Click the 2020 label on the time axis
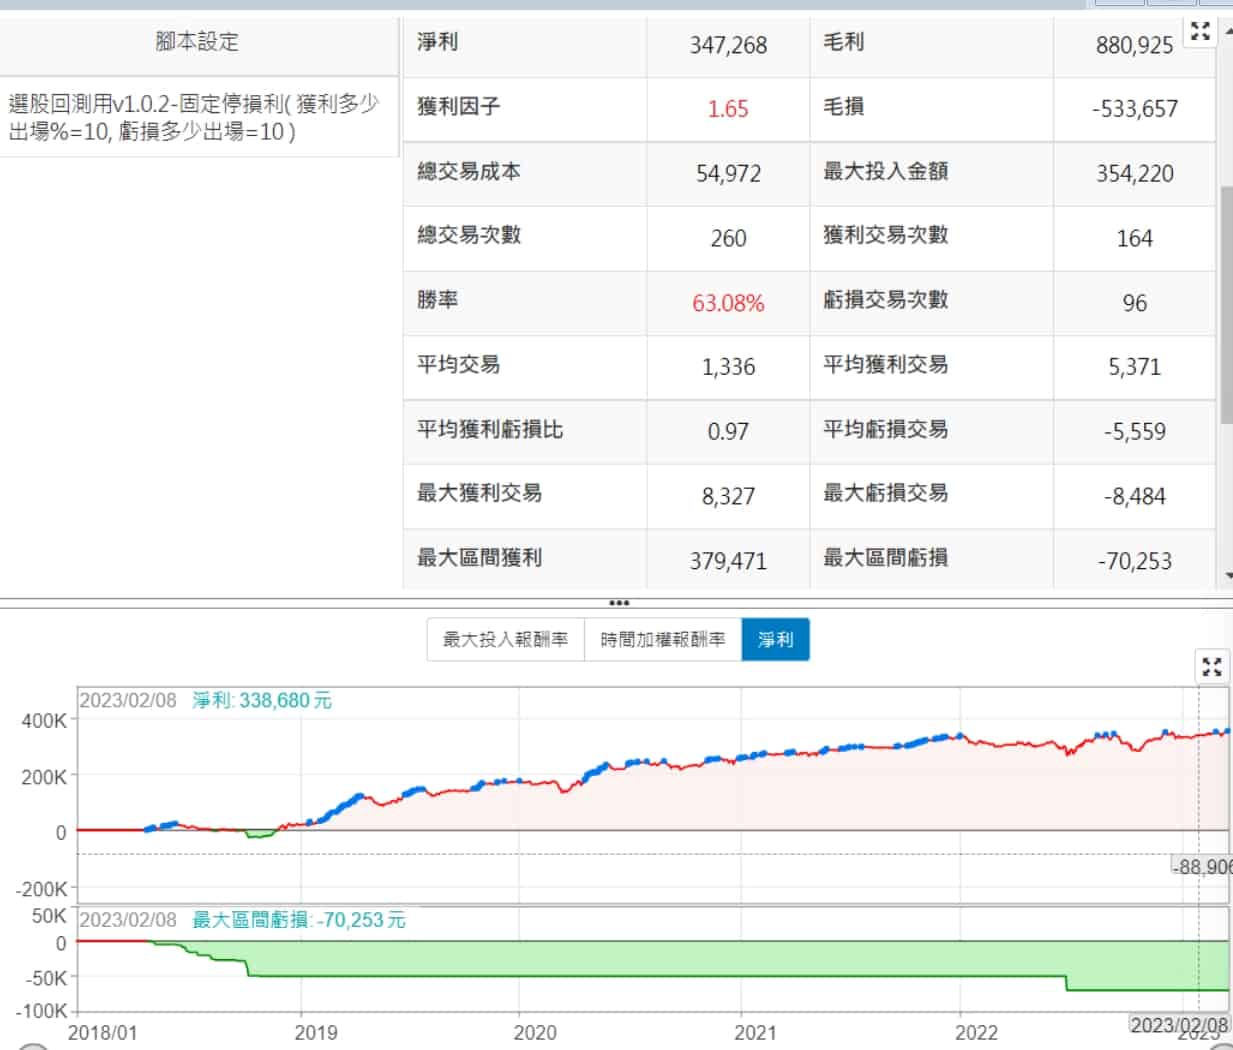 tap(535, 1032)
